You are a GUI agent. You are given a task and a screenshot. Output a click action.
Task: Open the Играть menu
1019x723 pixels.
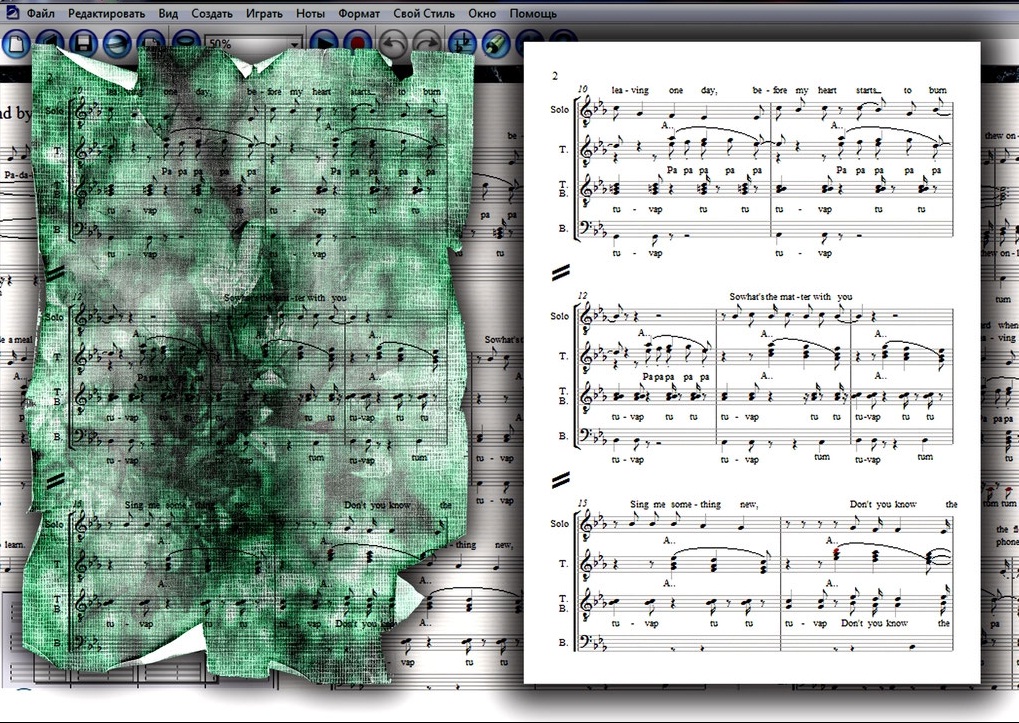coord(265,14)
